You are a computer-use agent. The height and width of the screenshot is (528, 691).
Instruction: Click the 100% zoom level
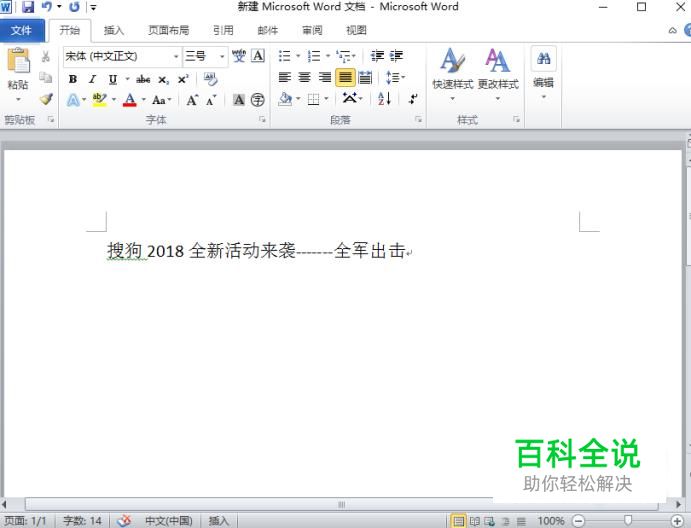click(x=550, y=521)
